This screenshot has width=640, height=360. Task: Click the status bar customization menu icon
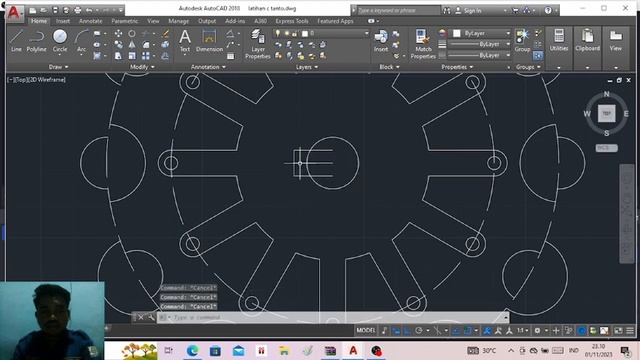tap(630, 331)
